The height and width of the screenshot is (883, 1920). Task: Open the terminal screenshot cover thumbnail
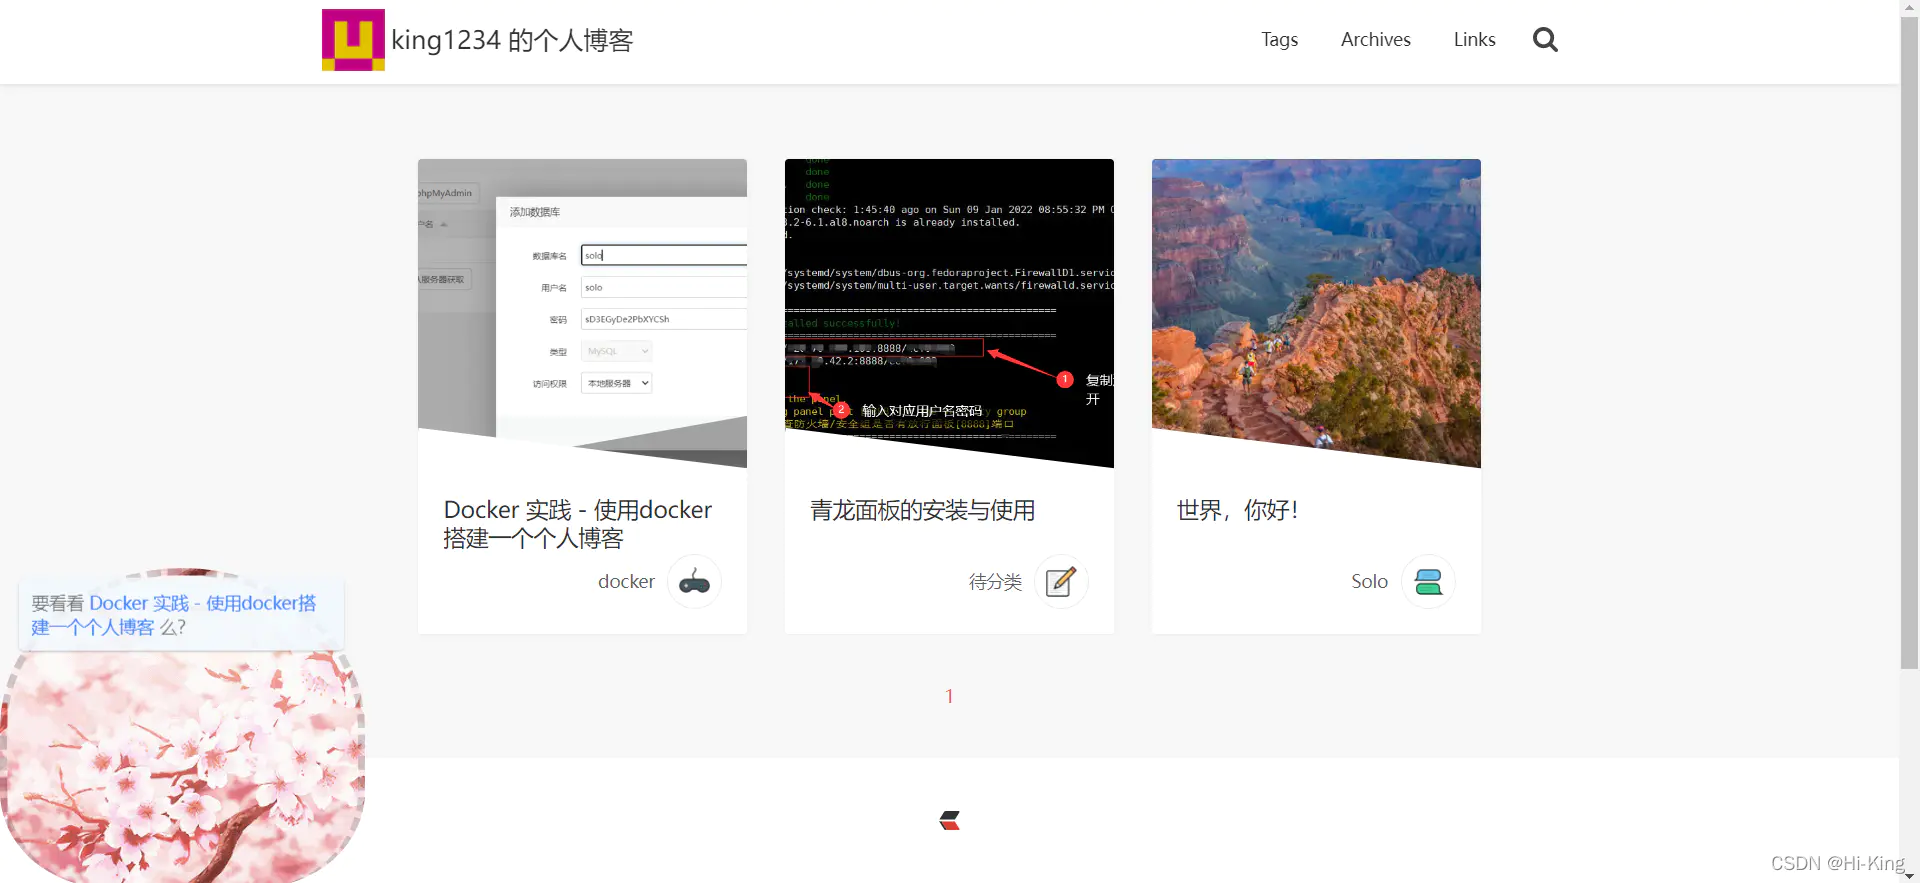[x=949, y=312]
